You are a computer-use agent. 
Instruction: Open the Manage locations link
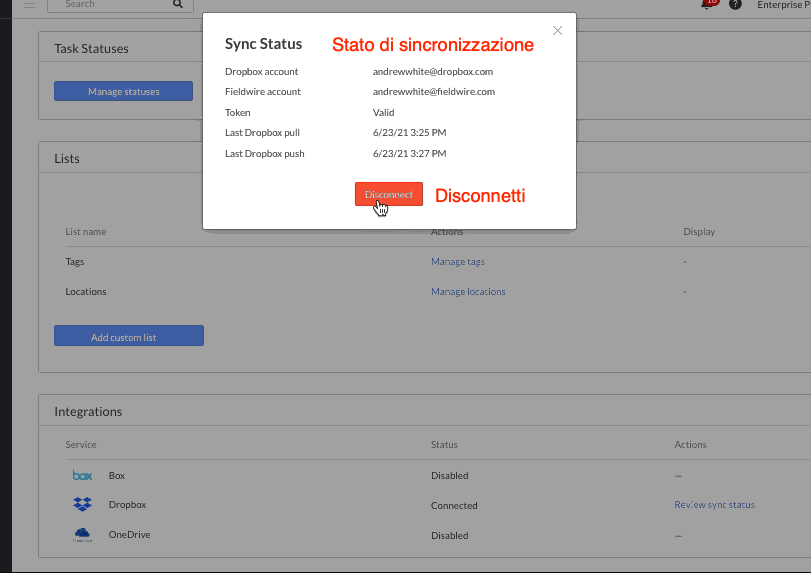click(468, 292)
